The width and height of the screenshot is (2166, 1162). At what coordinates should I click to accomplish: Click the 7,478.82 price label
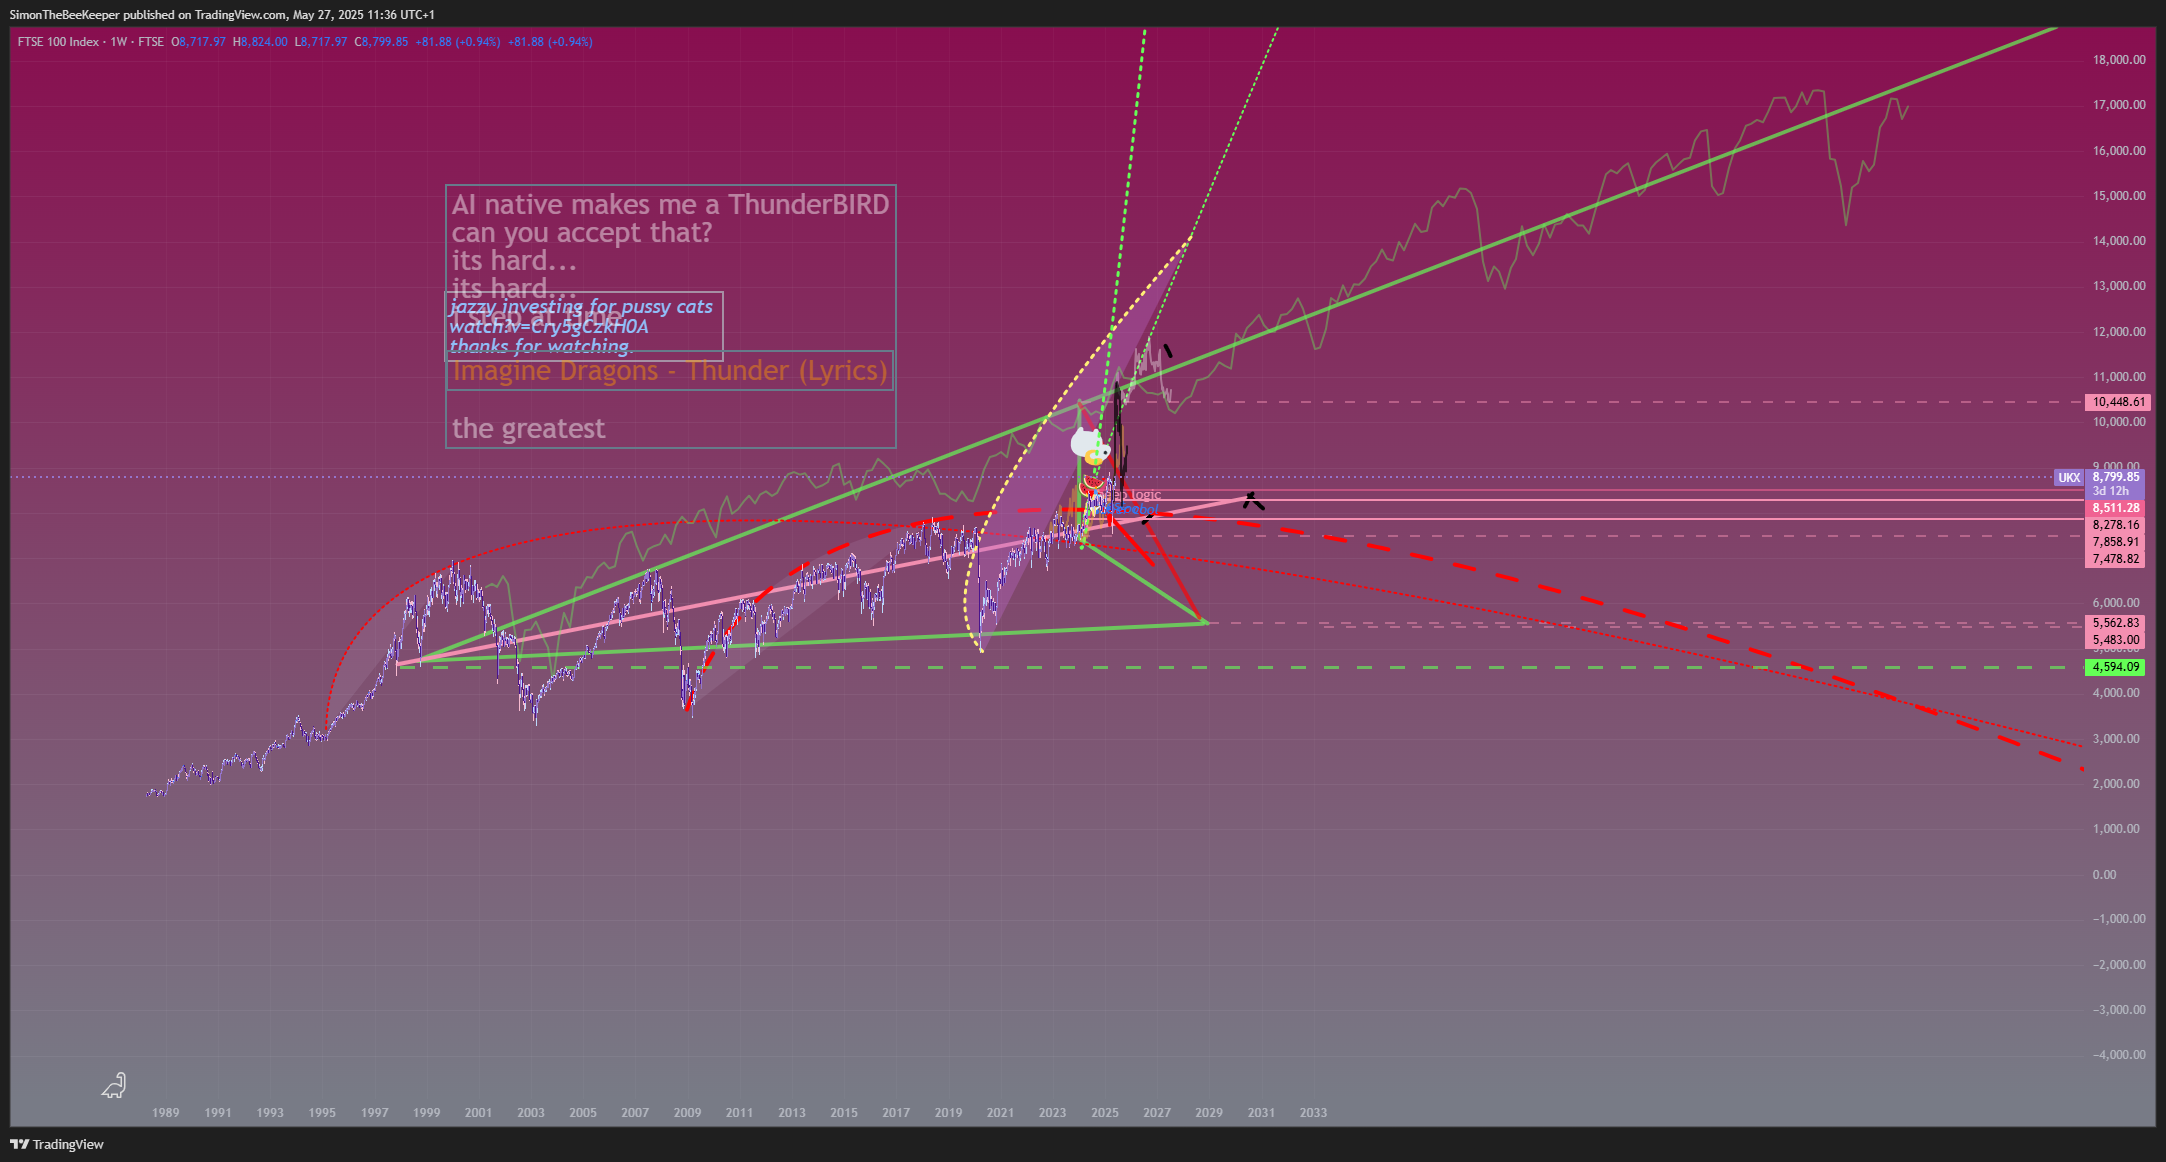point(2116,559)
